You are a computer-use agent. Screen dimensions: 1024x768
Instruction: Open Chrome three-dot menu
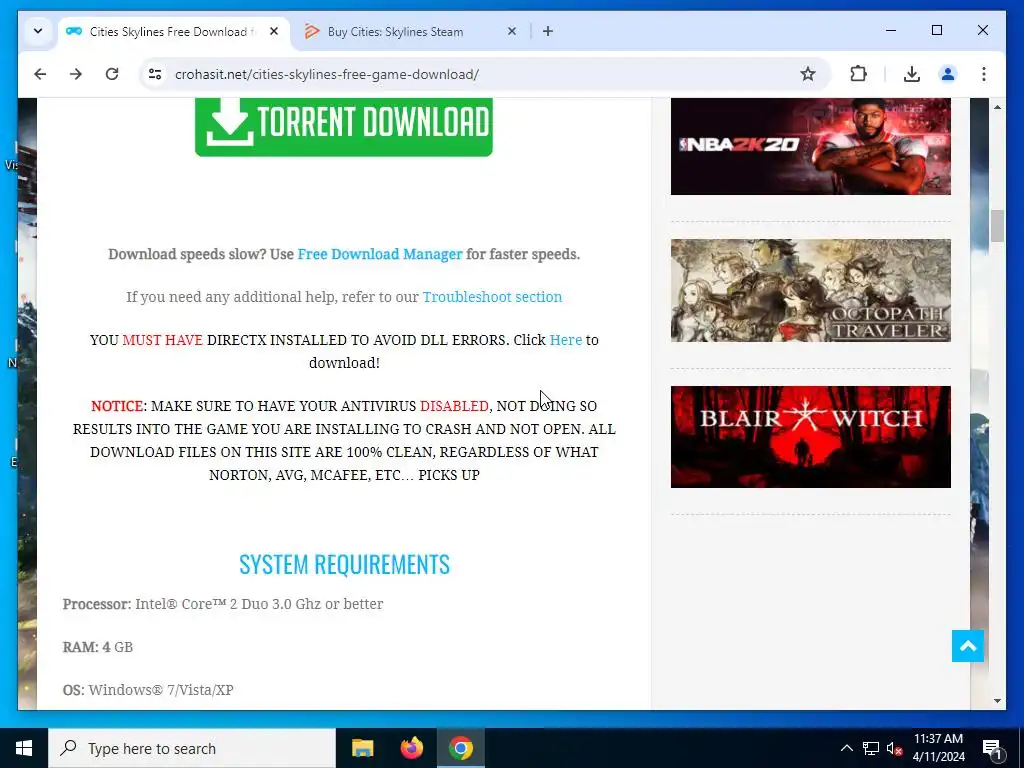[x=984, y=74]
